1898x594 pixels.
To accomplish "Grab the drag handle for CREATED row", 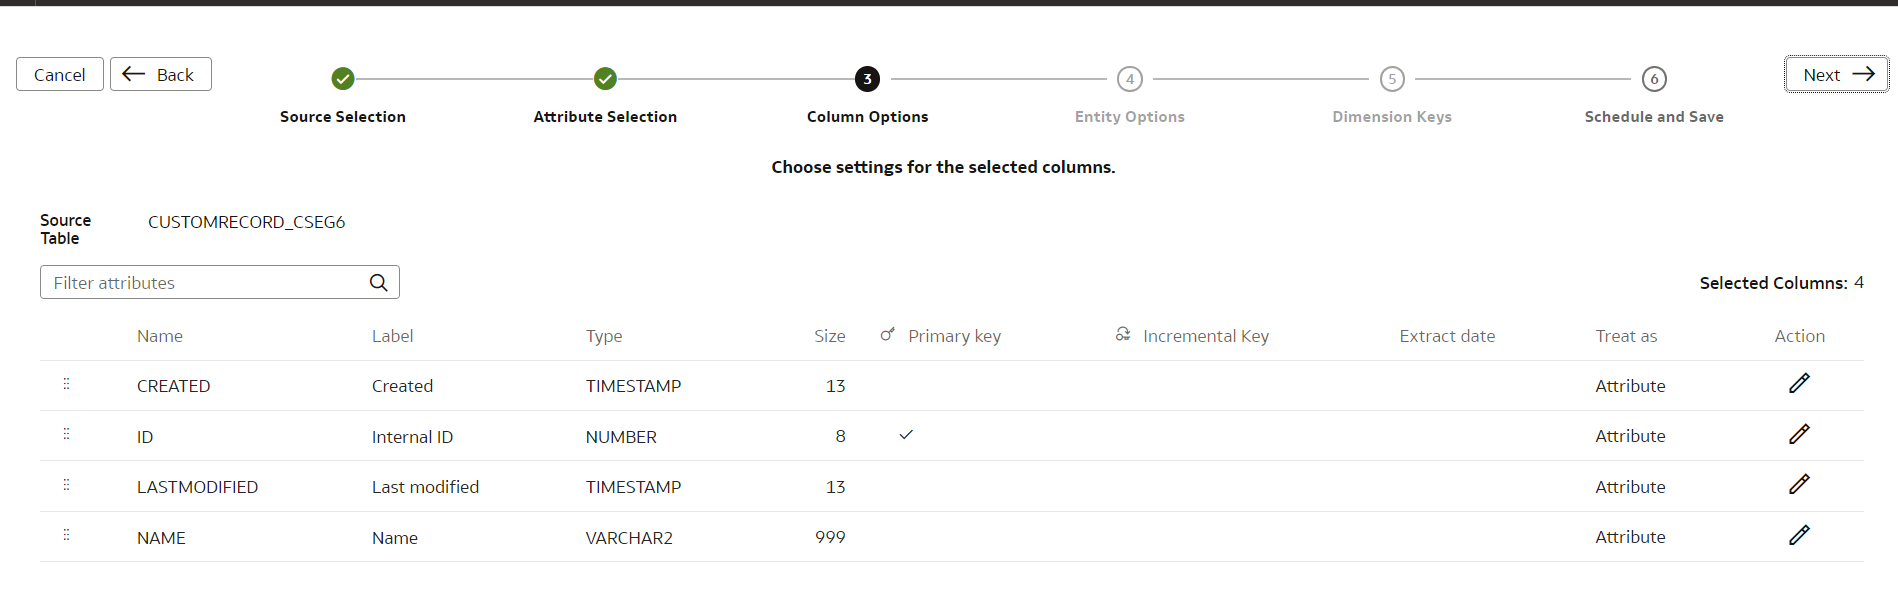I will point(67,384).
